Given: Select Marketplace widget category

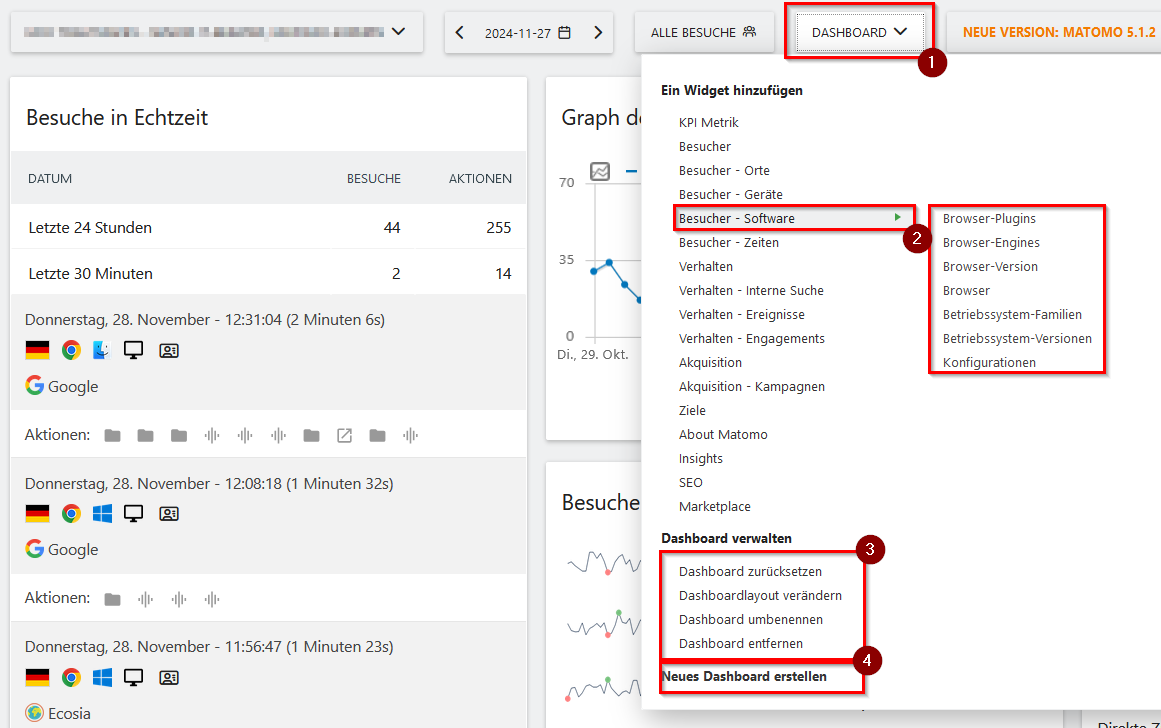Looking at the screenshot, I should (715, 507).
